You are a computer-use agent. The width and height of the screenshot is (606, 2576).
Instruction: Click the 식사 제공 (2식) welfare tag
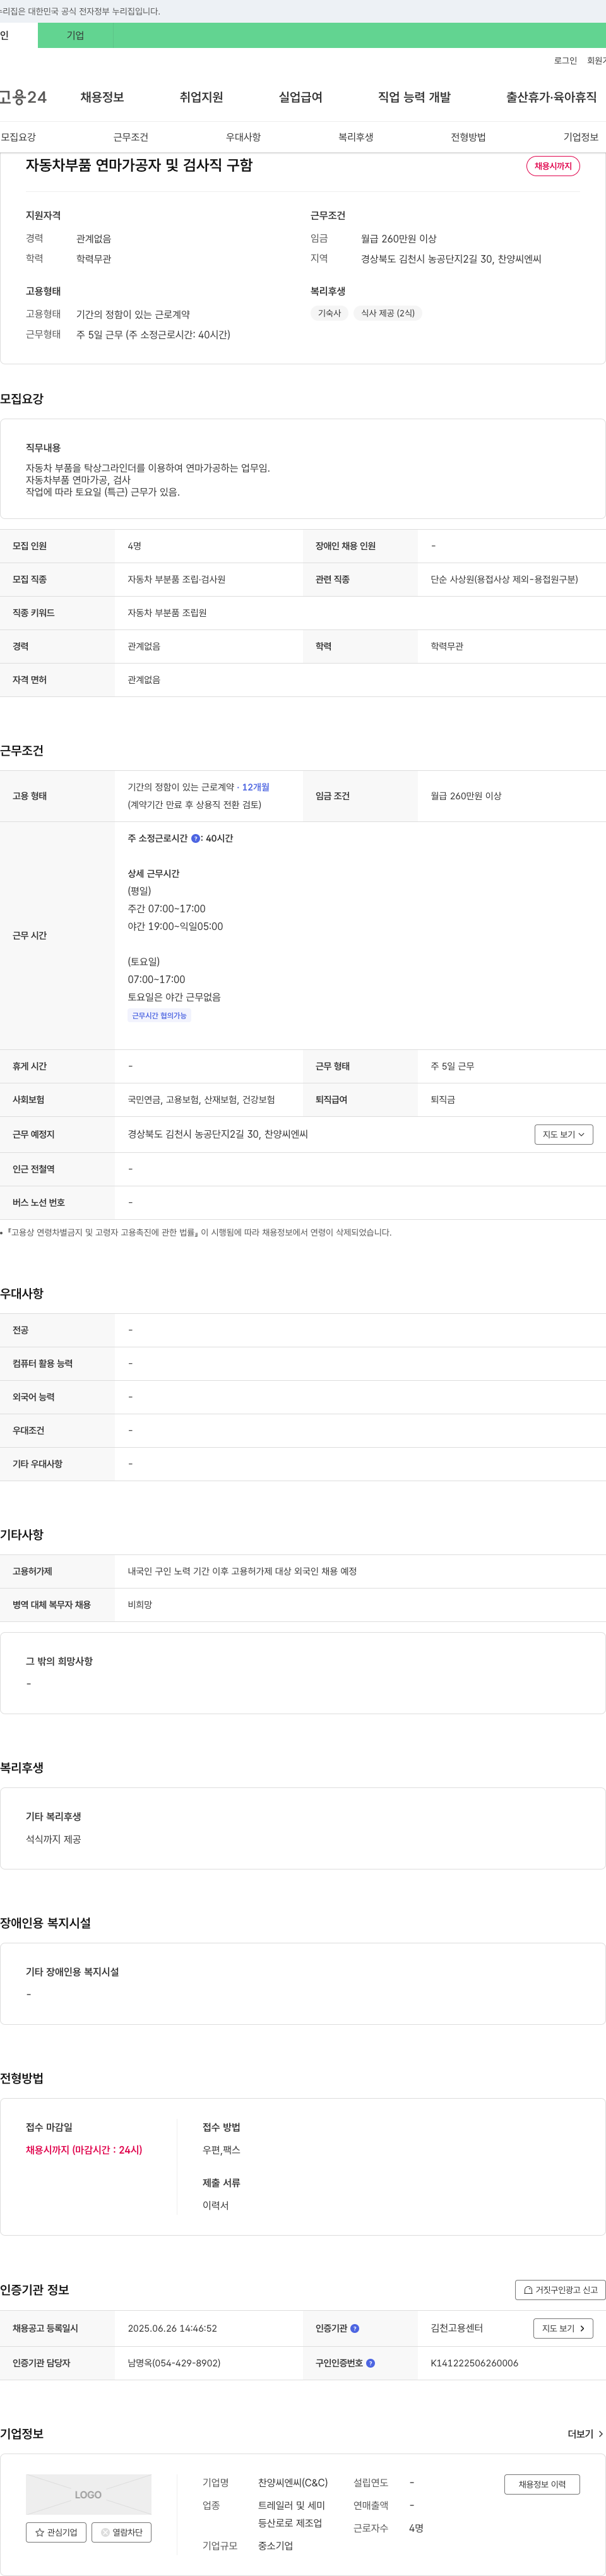tap(388, 313)
